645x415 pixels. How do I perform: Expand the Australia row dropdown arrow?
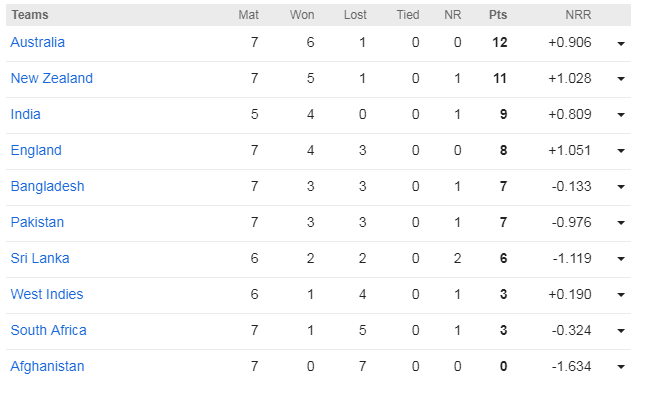621,44
